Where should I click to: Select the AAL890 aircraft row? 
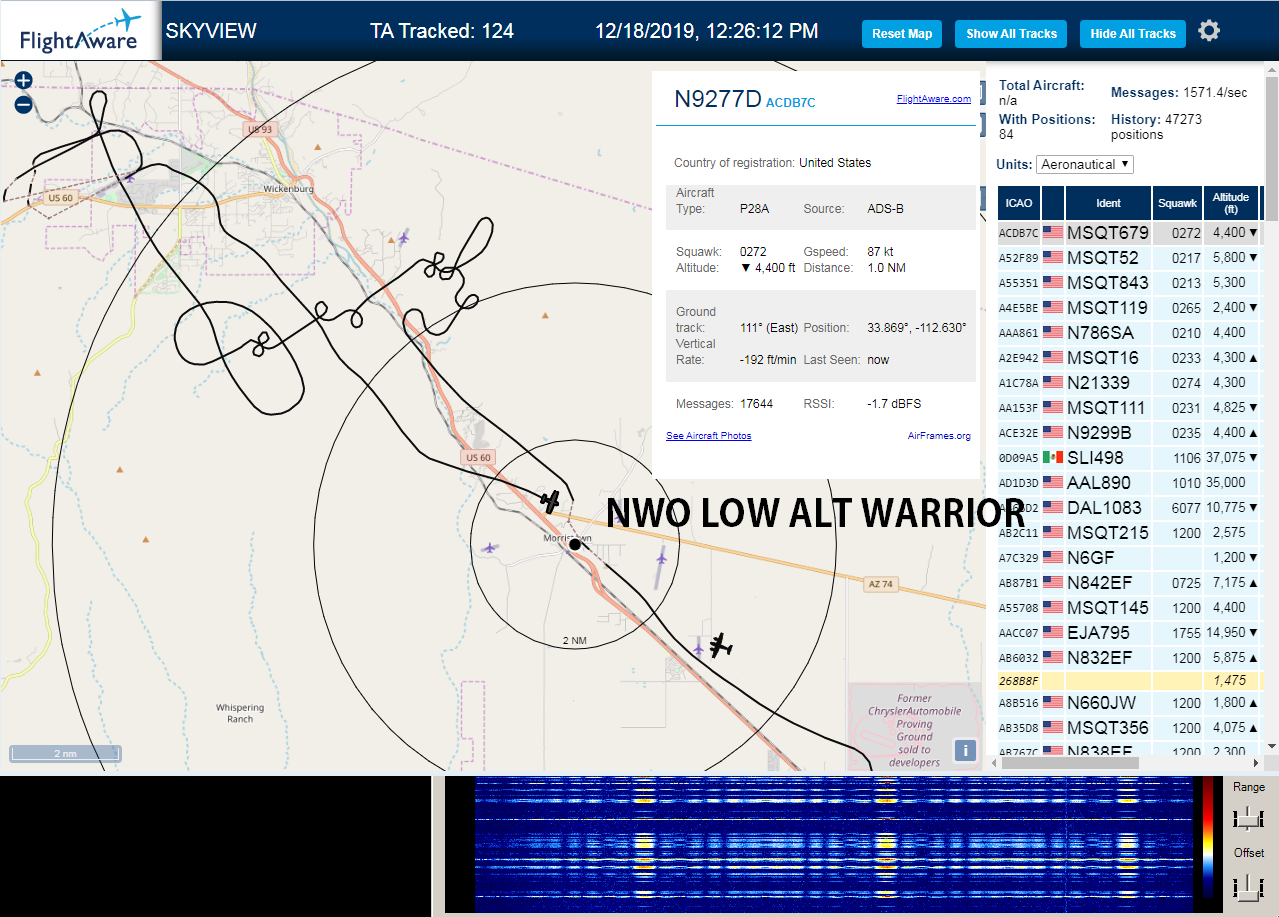click(x=1129, y=482)
